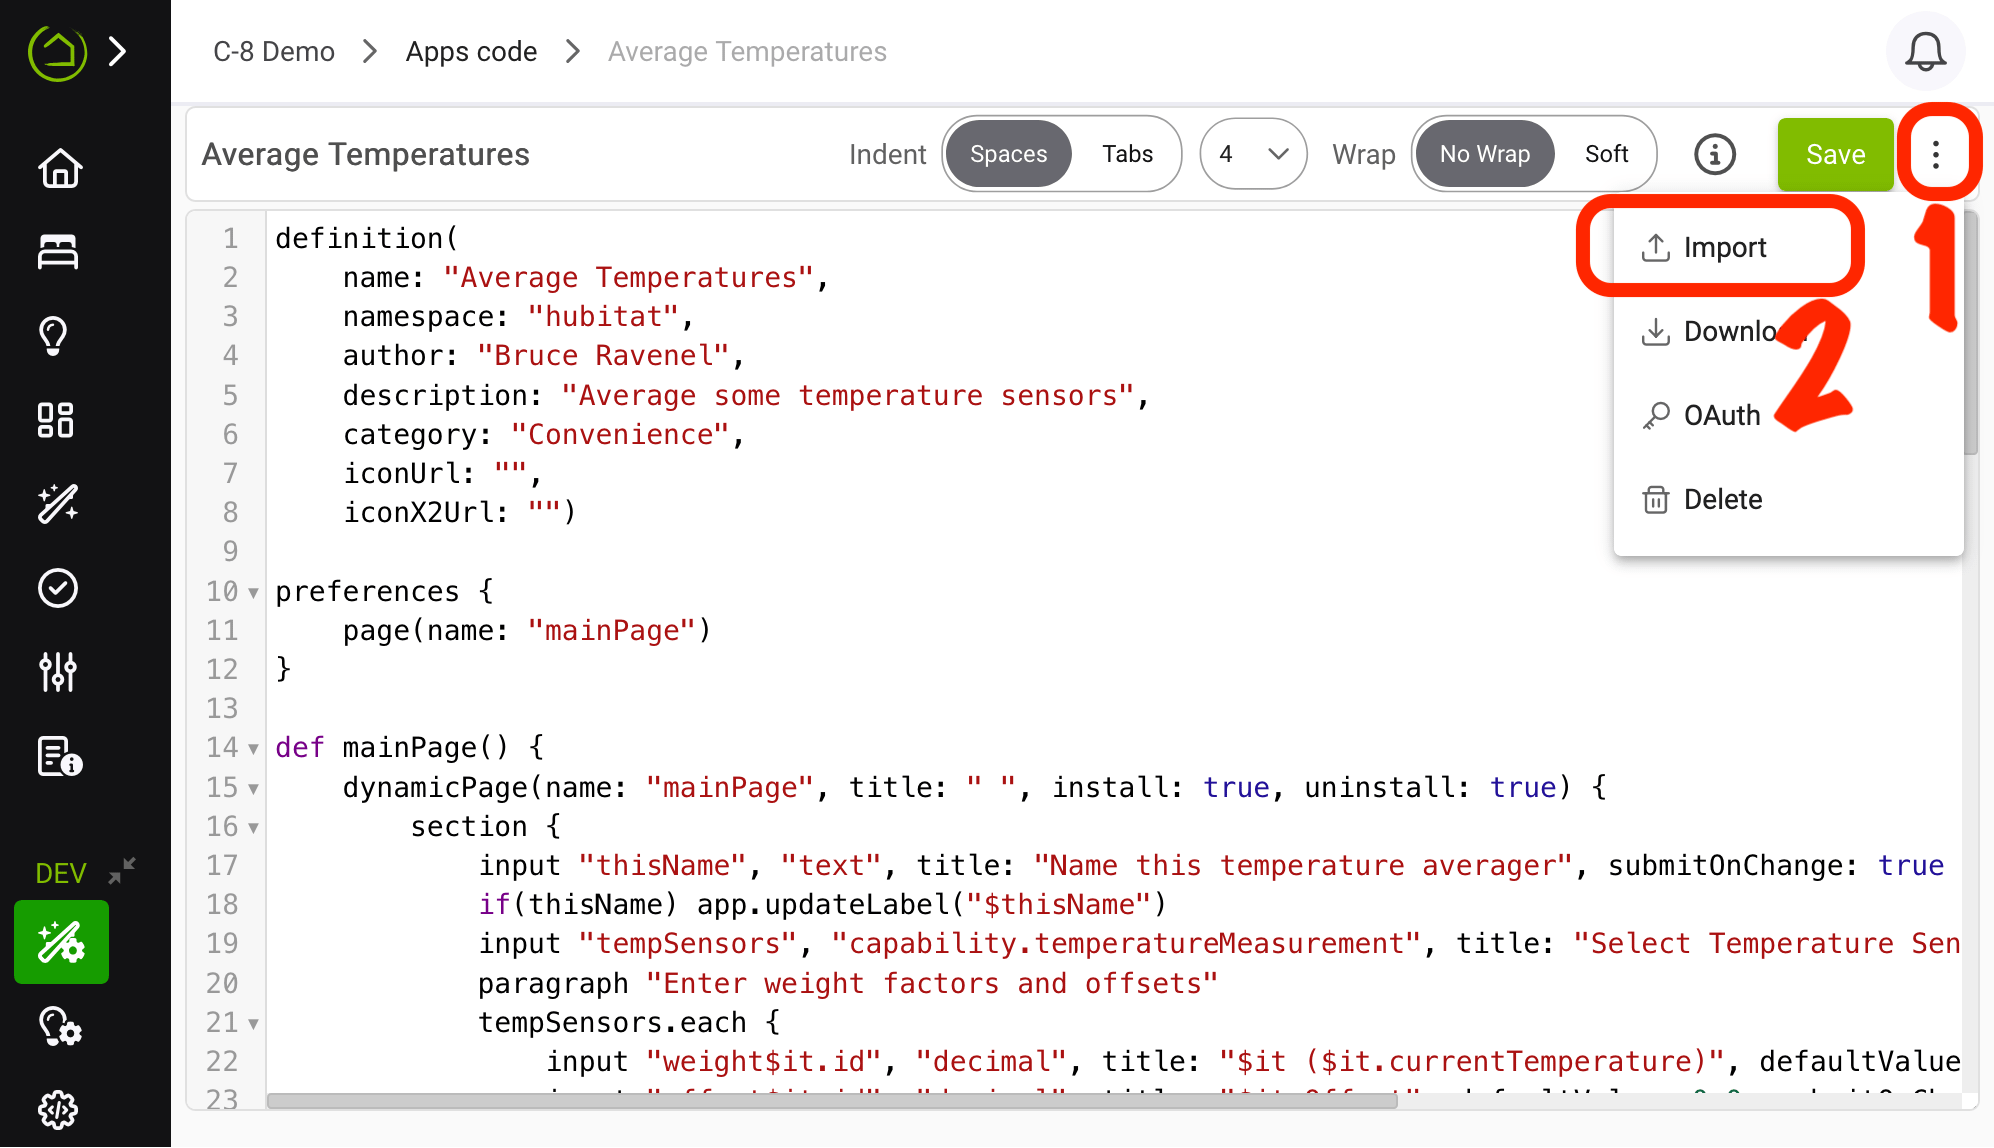The image size is (1994, 1148).
Task: Click the "Convenience" category string
Action: pos(620,434)
